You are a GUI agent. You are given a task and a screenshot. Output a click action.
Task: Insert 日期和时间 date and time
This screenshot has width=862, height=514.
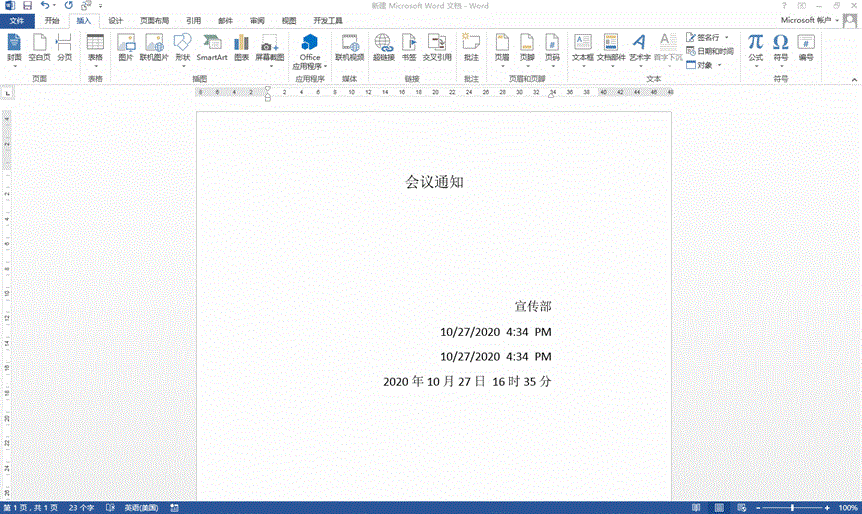710,51
